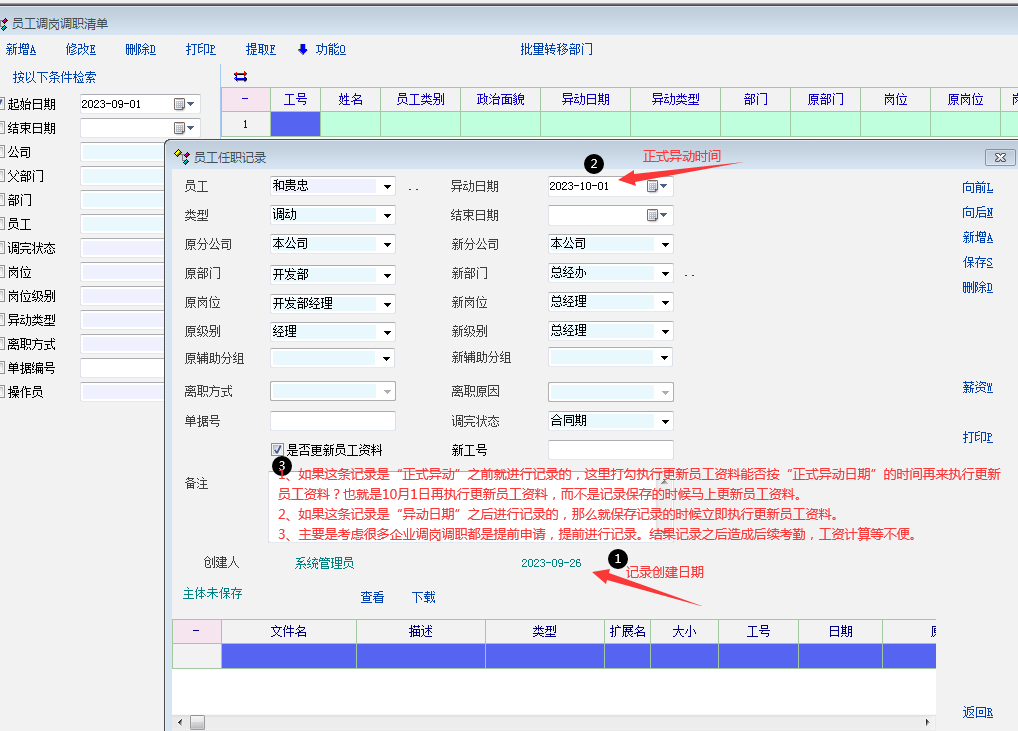The image size is (1018, 731).
Task: Click 修改E in the main toolbar
Action: (80, 50)
